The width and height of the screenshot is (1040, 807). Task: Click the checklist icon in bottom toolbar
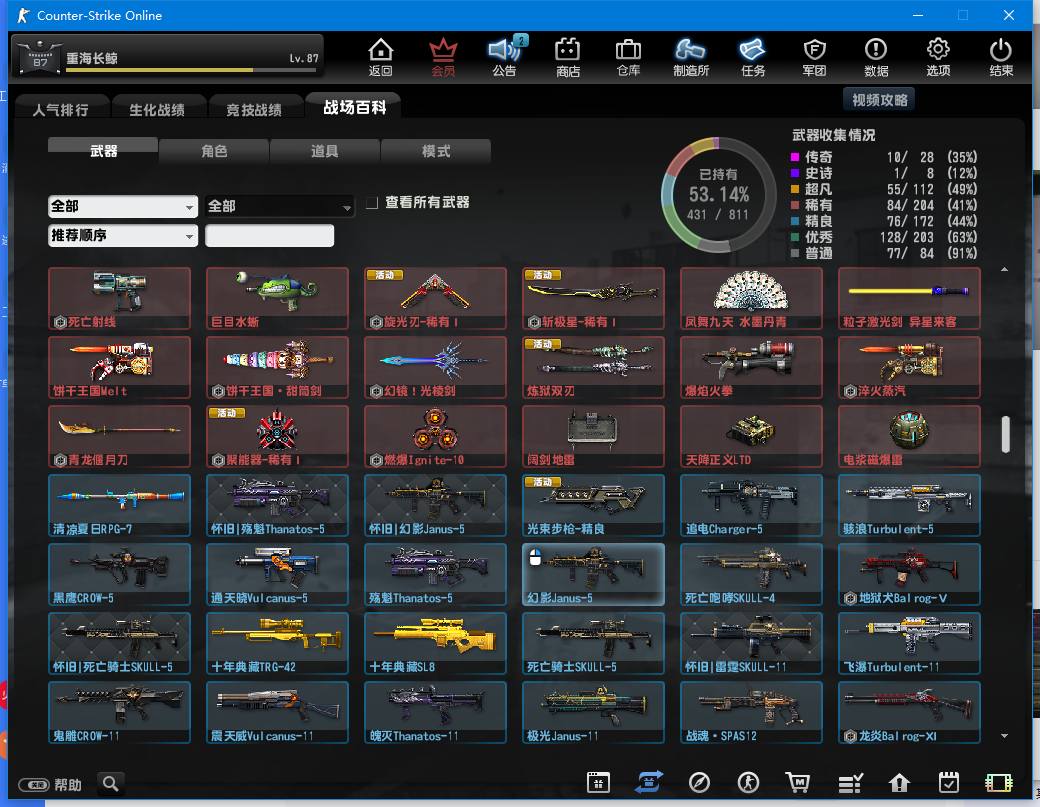click(x=850, y=783)
